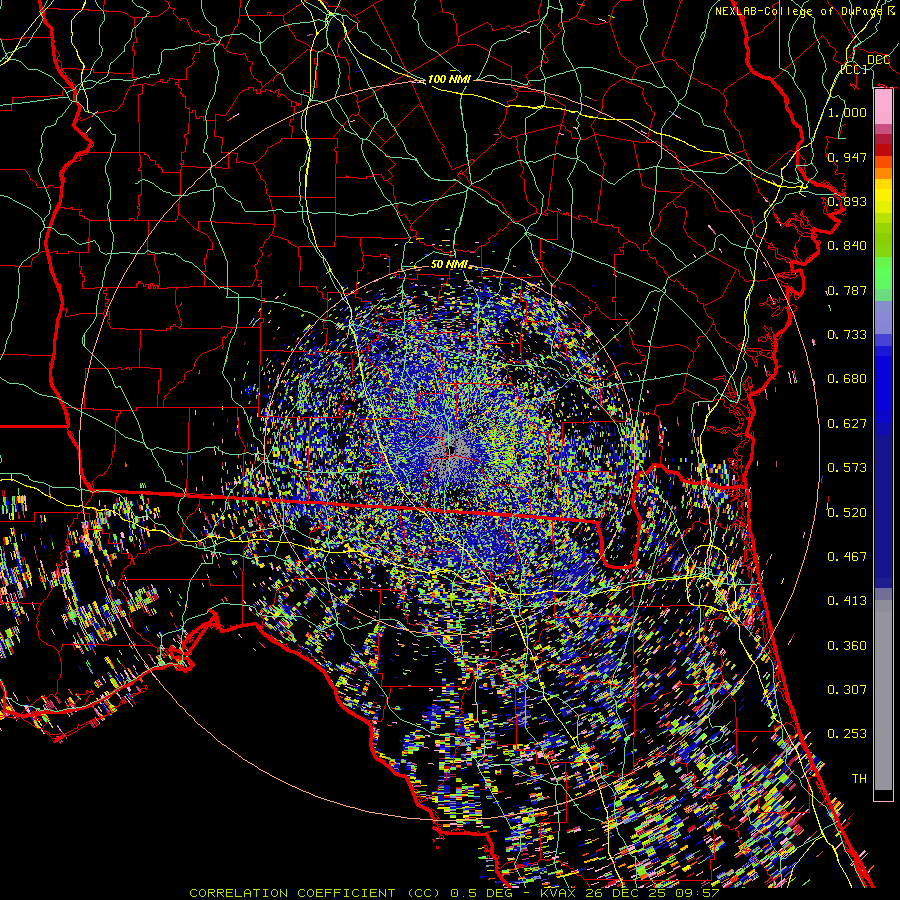
Task: Click the 100 NMI range ring label
Action: coord(449,79)
